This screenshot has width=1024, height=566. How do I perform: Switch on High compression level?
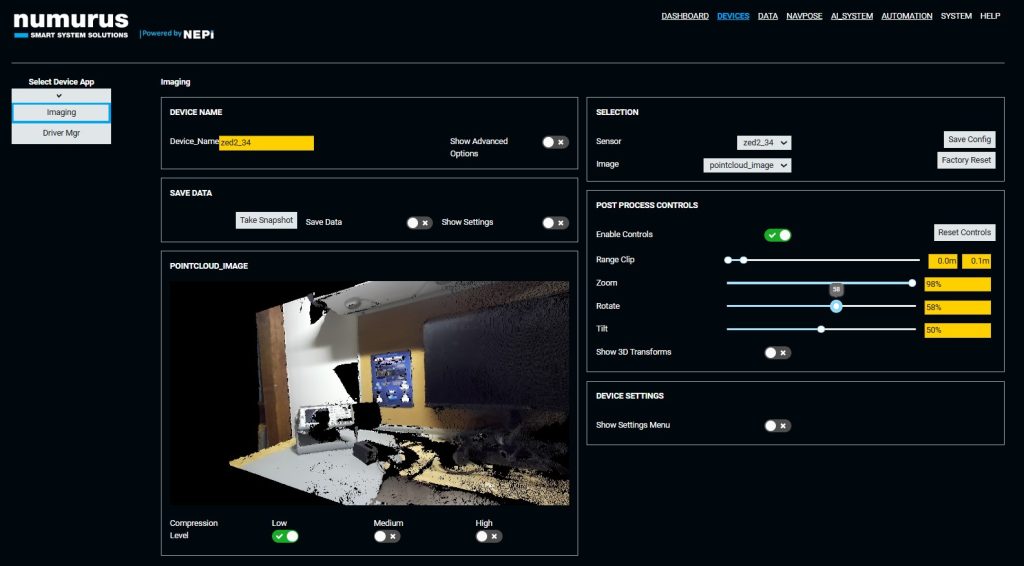pyautogui.click(x=489, y=536)
